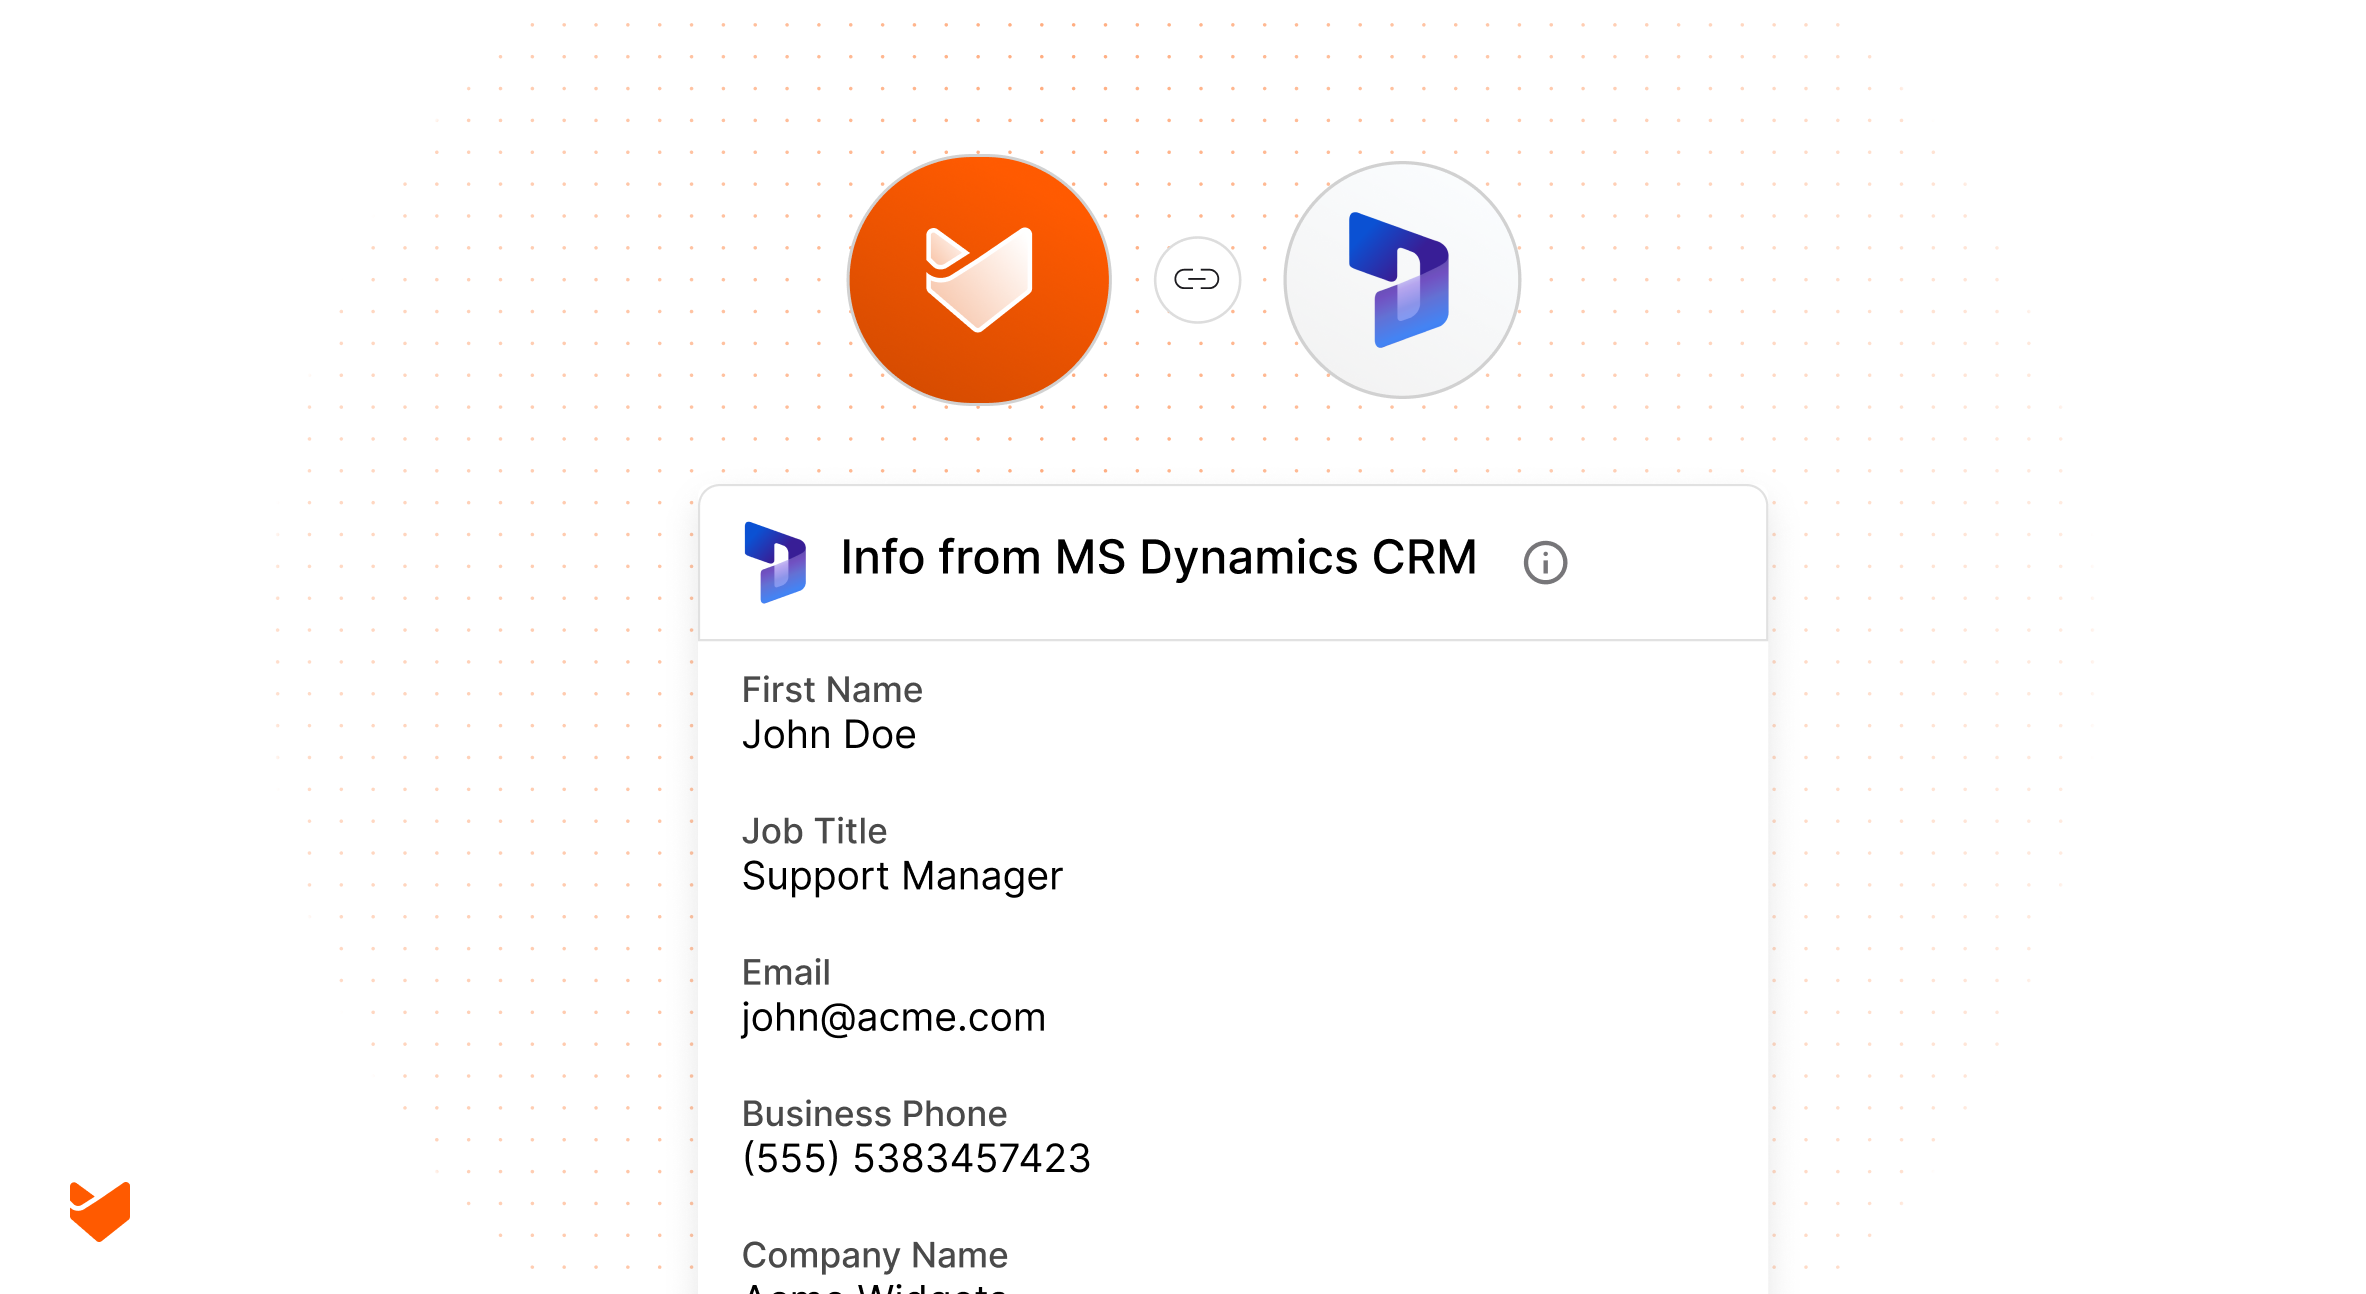Select the orange Trengo fox icon
The width and height of the screenshot is (2366, 1294).
[x=978, y=280]
